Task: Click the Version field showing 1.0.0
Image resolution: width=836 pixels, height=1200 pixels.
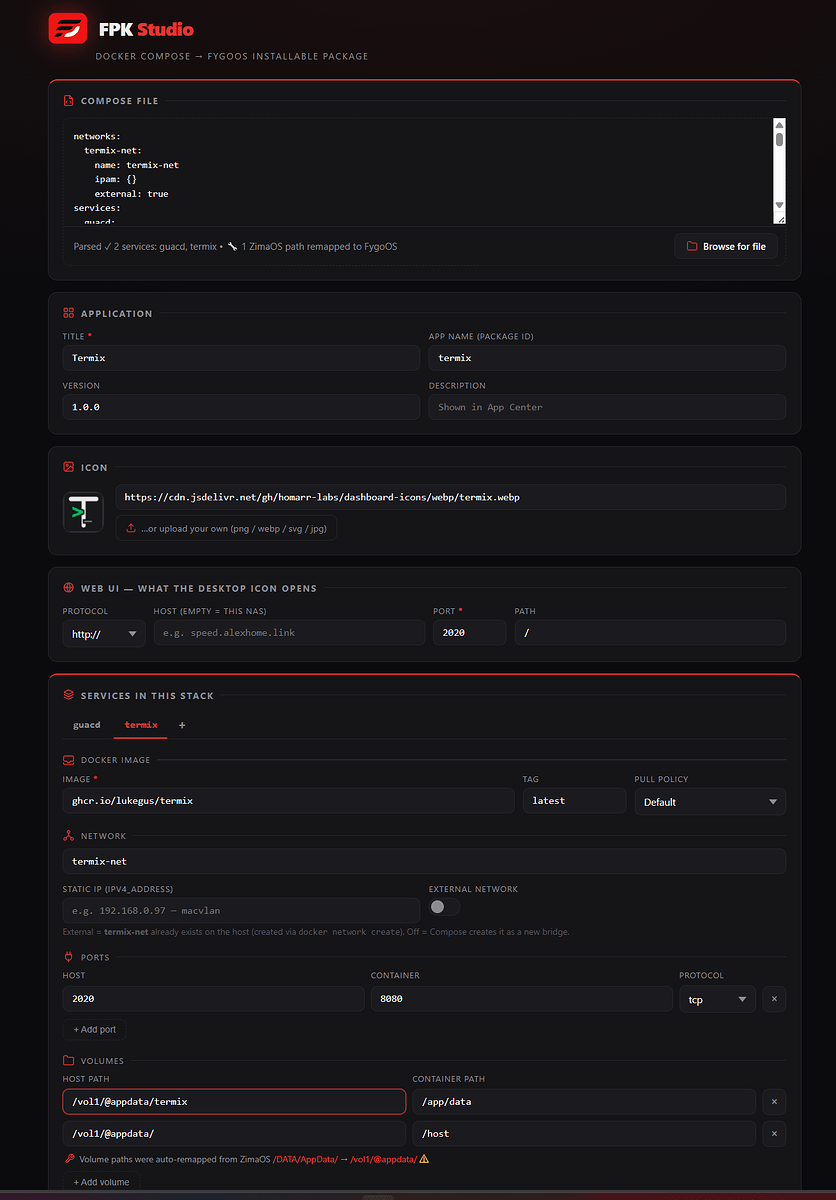Action: click(x=241, y=407)
